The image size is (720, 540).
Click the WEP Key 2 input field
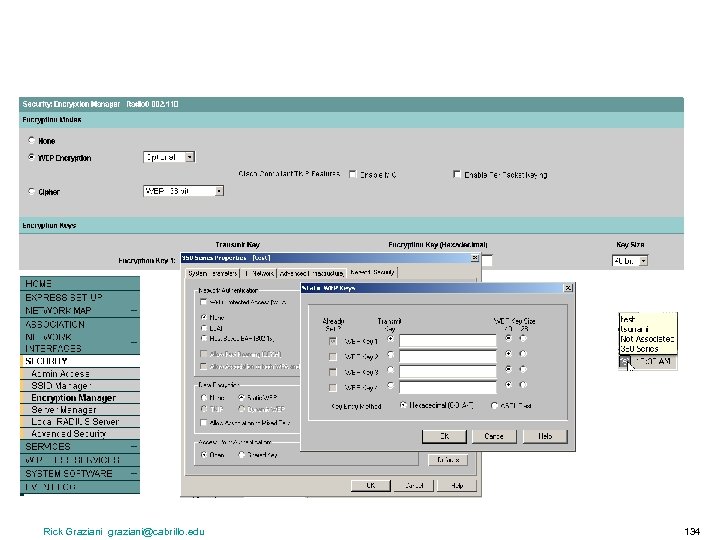point(448,356)
